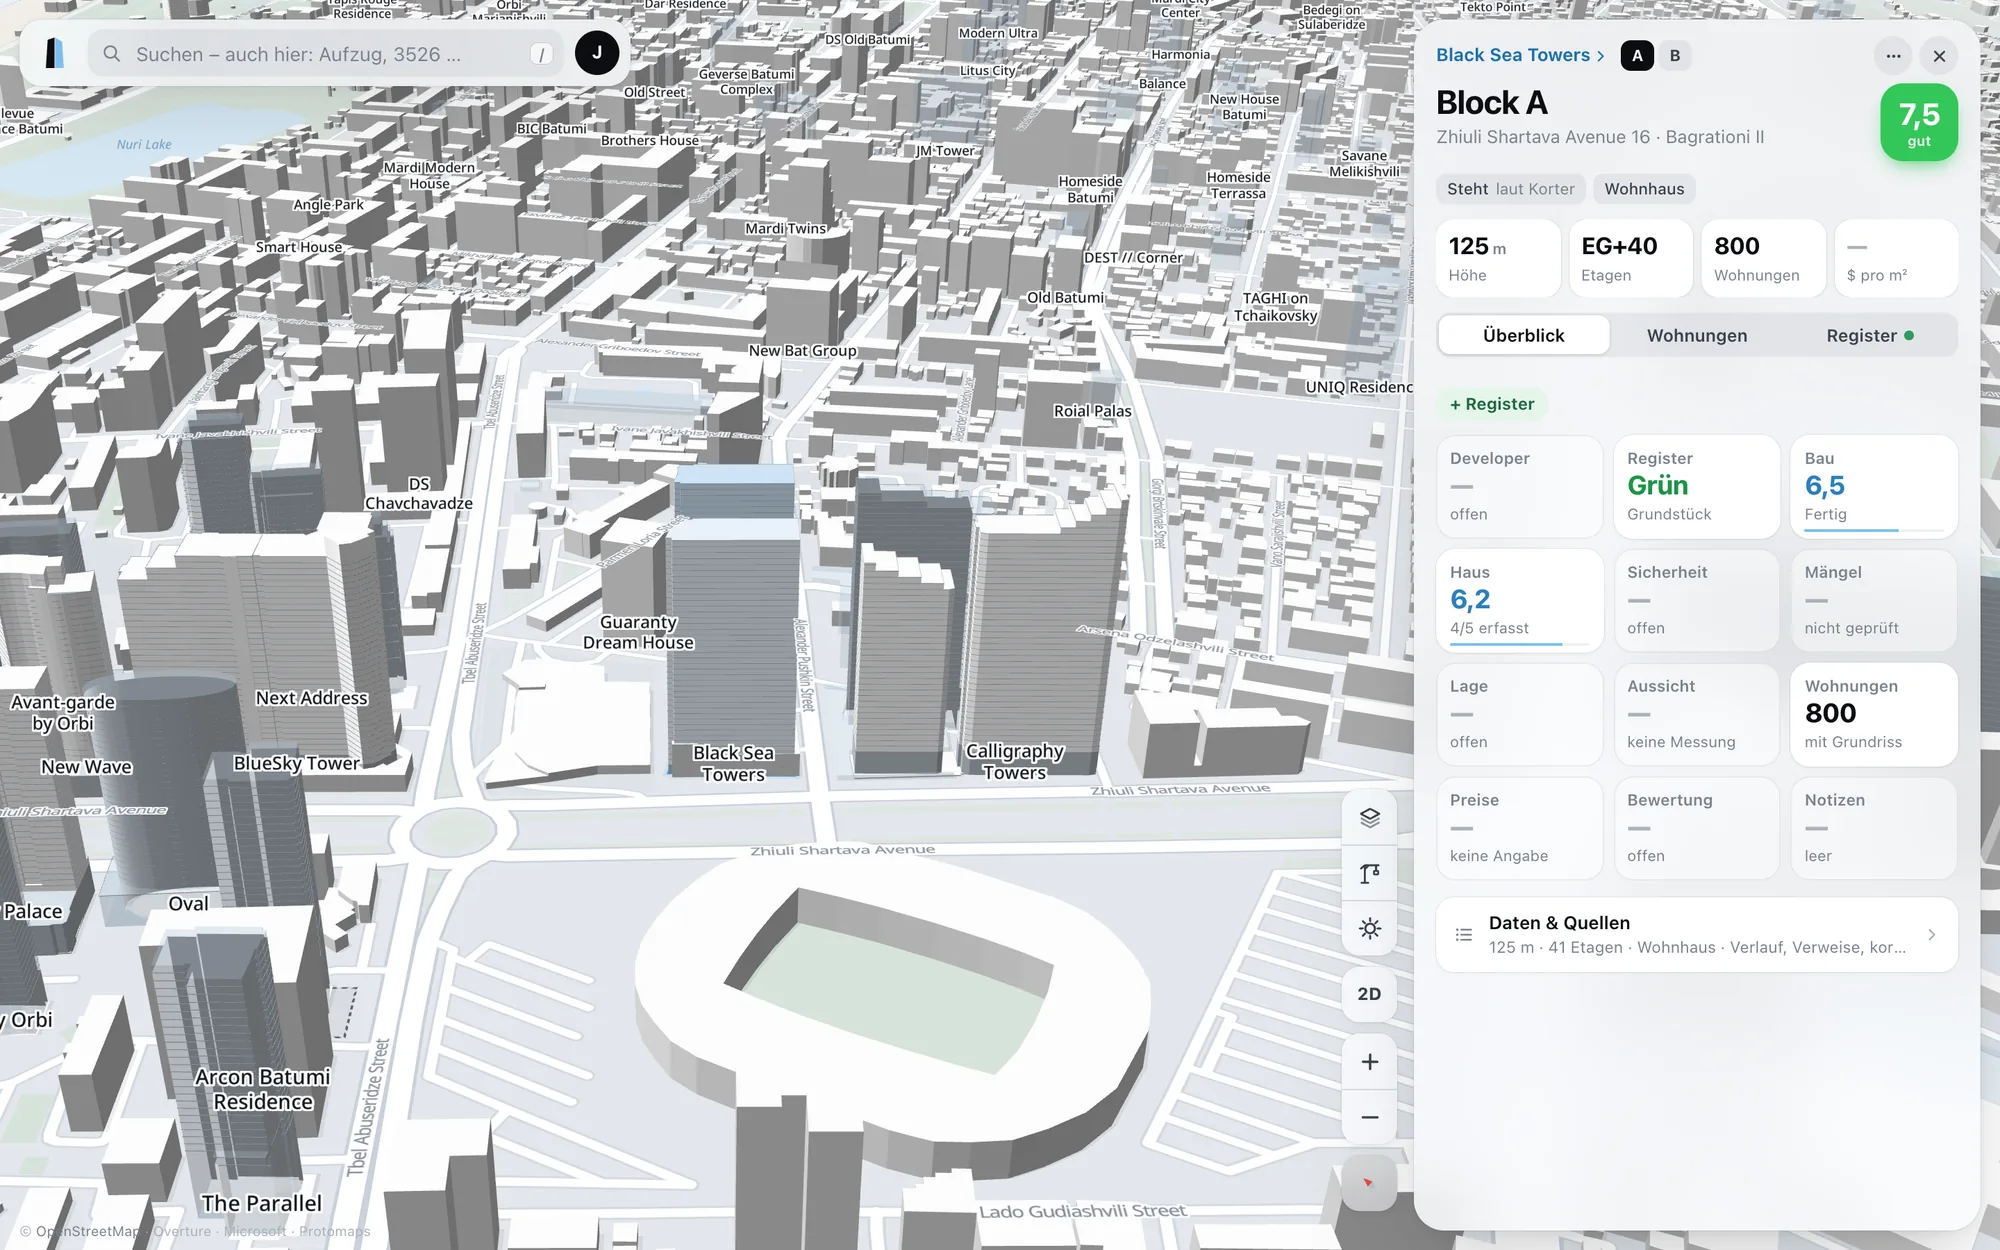Open the Bewertung card
Viewport: 2000px width, 1250px height.
(x=1696, y=828)
